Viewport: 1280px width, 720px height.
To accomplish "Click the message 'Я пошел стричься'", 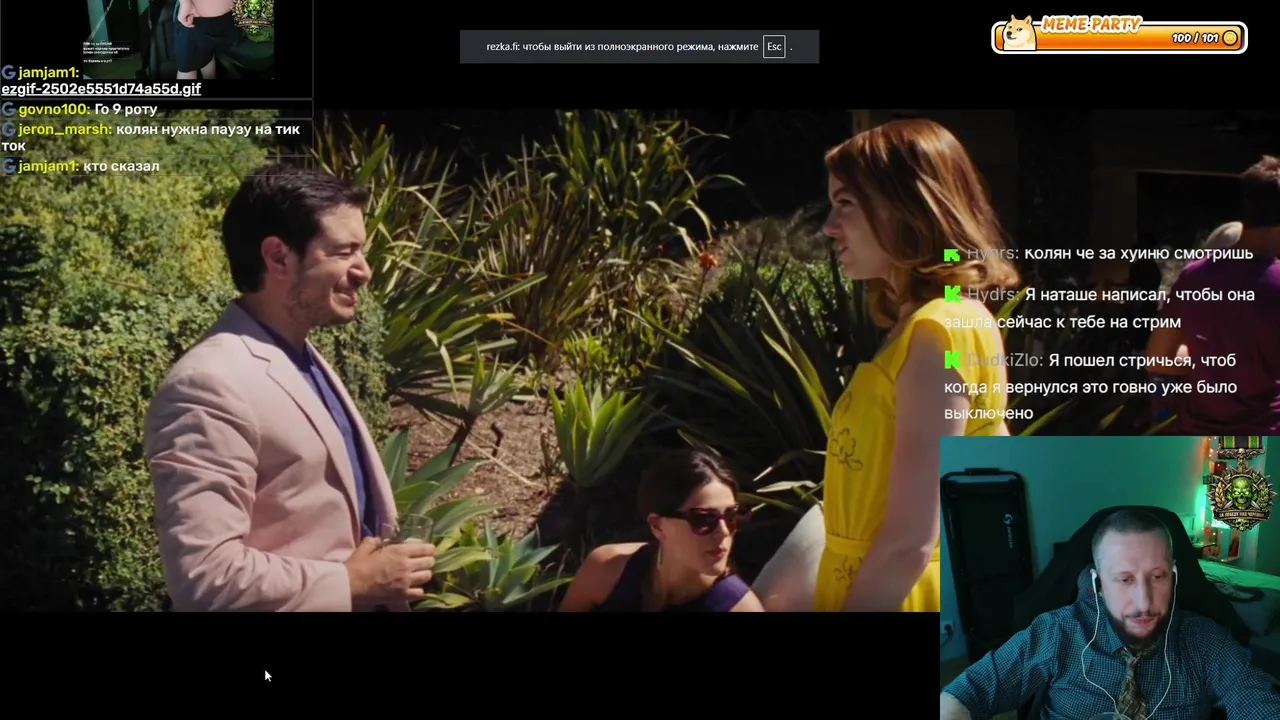I will pyautogui.click(x=1090, y=387).
